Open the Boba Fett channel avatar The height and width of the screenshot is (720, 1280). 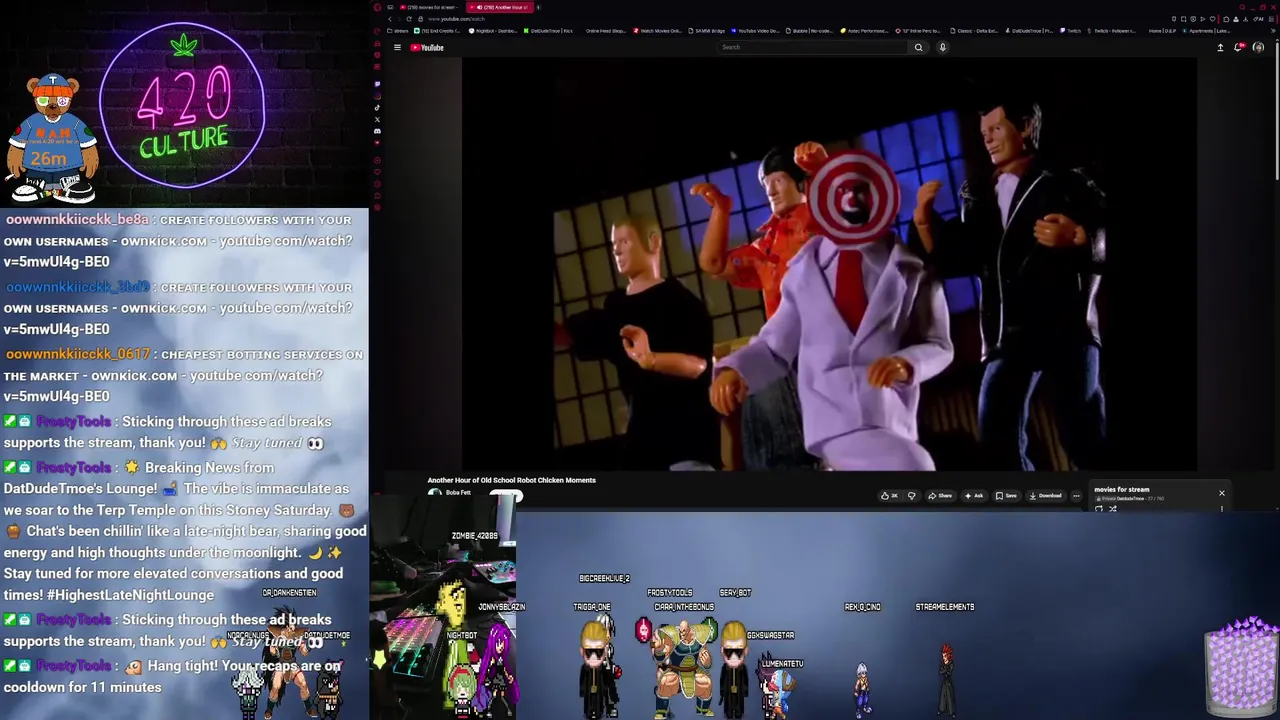(x=434, y=493)
